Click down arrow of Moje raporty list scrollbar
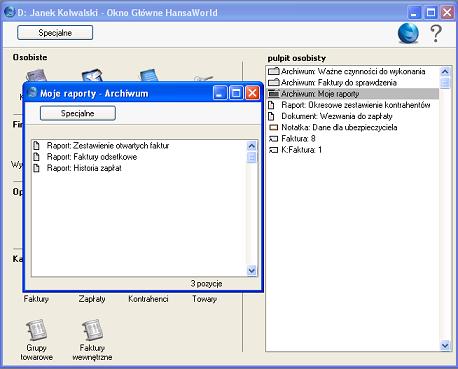 (x=252, y=271)
